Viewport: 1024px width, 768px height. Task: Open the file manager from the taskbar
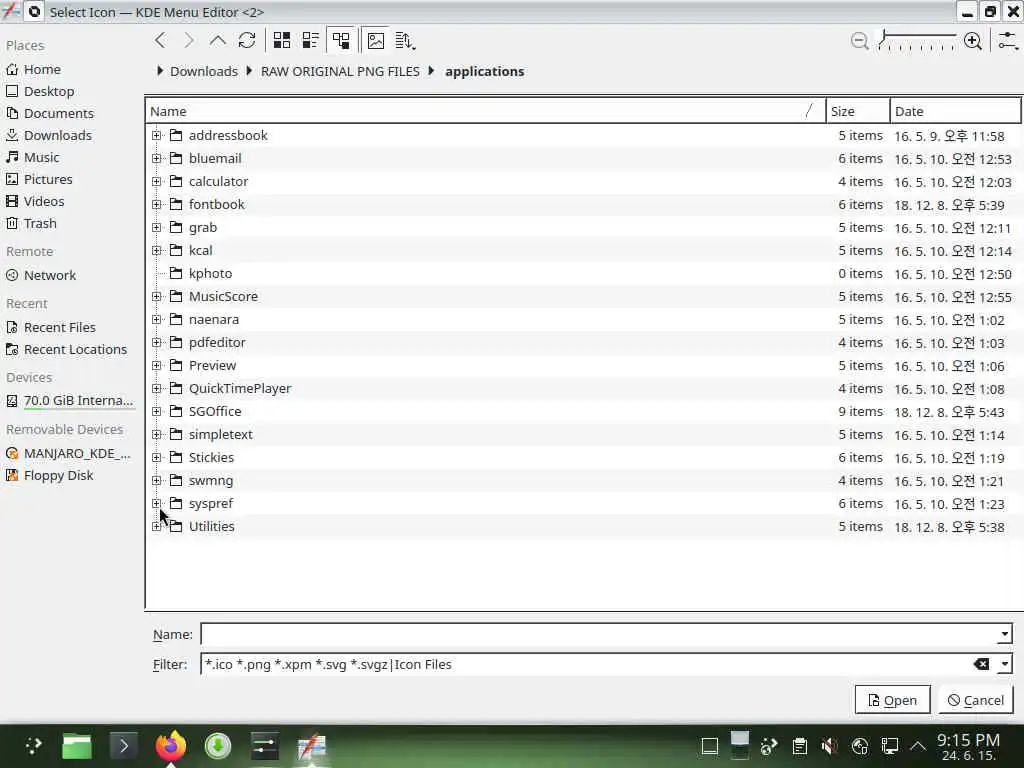(x=76, y=746)
